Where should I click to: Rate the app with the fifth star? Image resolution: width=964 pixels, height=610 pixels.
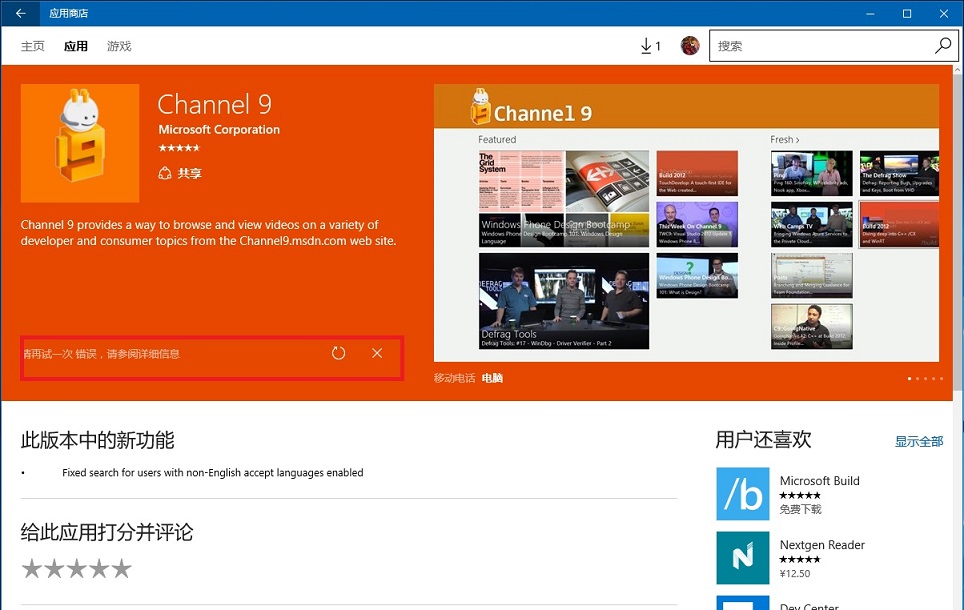click(121, 568)
